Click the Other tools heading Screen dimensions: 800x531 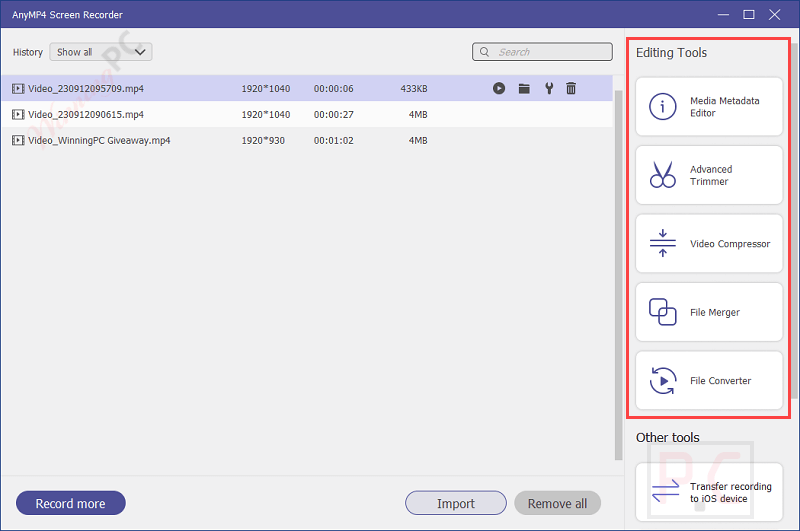[x=667, y=438]
